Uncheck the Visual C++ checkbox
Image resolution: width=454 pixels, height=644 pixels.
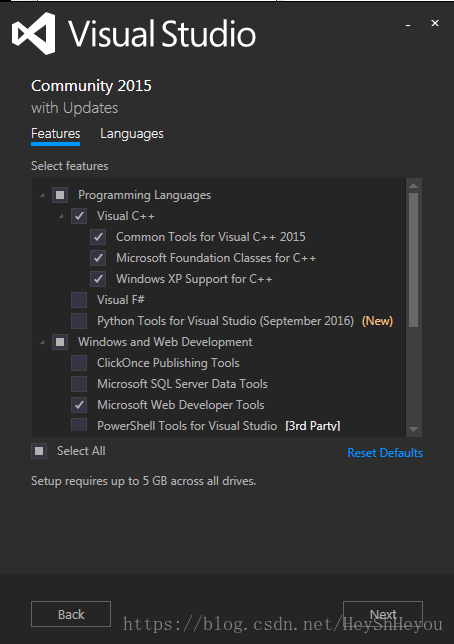click(x=79, y=216)
